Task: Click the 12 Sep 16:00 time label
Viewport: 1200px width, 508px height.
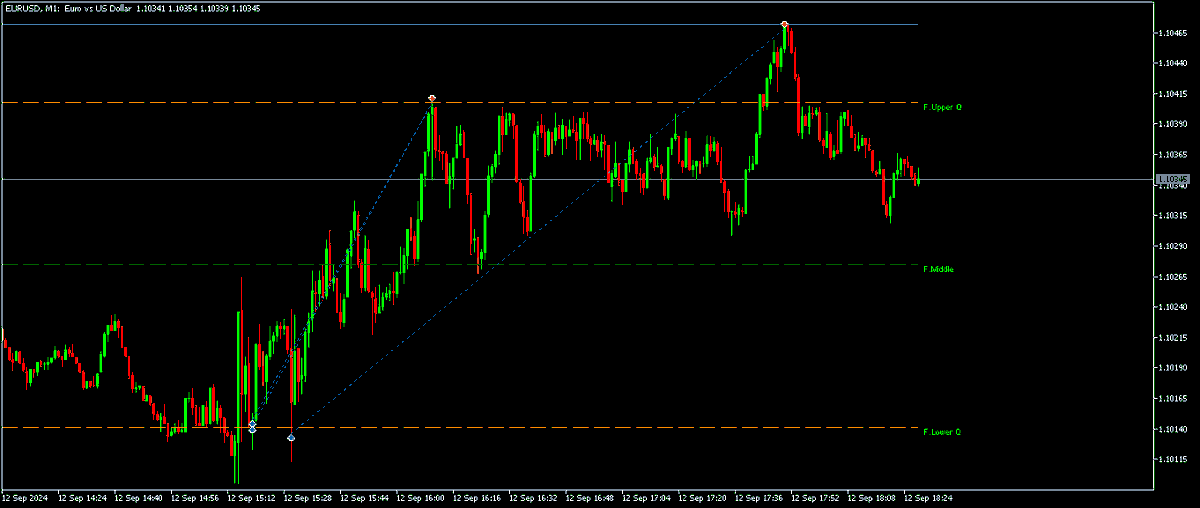Action: tap(422, 497)
